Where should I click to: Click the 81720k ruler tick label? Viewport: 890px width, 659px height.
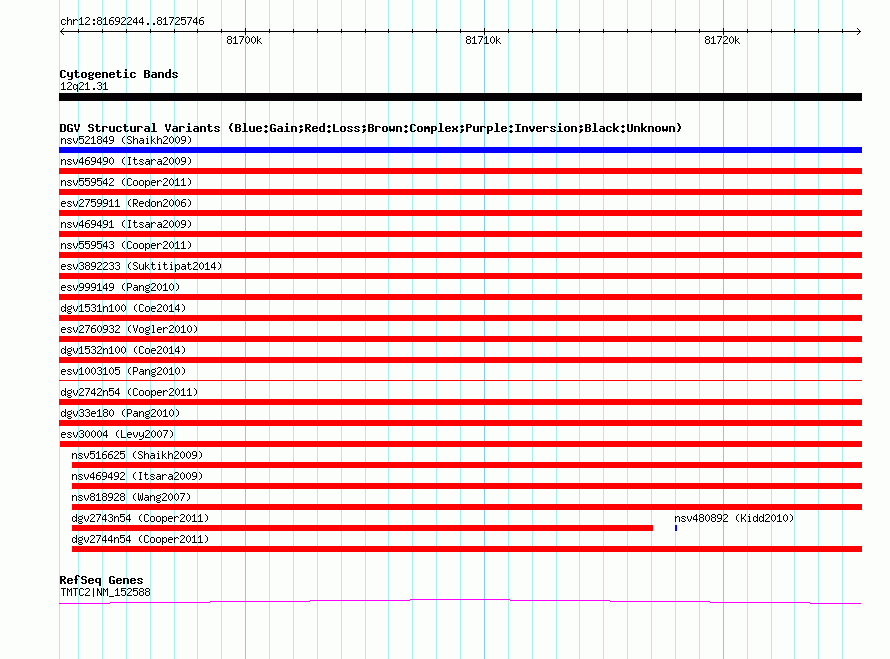(722, 40)
